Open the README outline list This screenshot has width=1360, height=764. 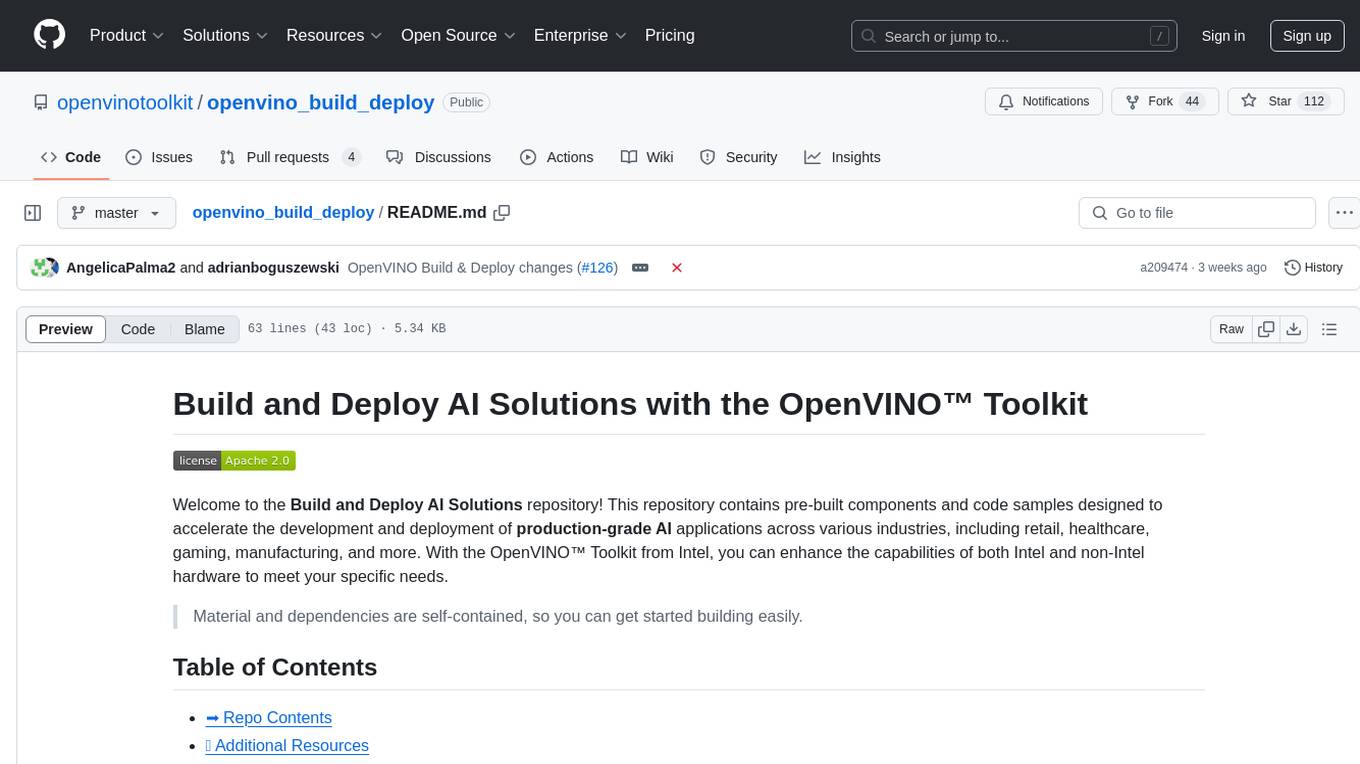pos(1329,329)
